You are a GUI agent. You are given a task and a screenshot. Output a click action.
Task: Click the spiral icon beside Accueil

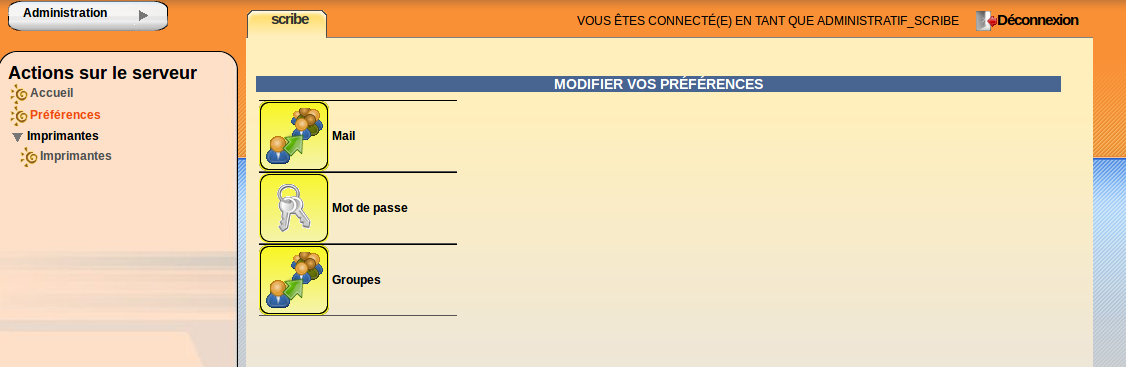coord(19,93)
